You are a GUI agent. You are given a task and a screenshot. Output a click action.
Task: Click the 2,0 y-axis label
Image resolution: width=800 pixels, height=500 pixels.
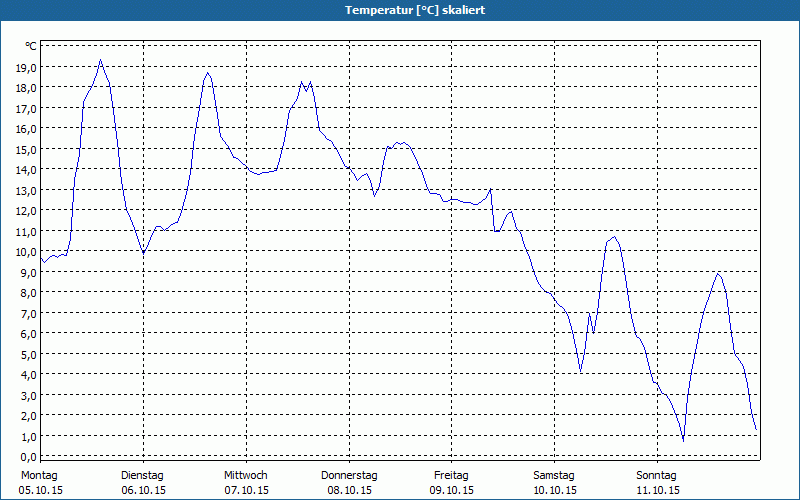click(29, 416)
